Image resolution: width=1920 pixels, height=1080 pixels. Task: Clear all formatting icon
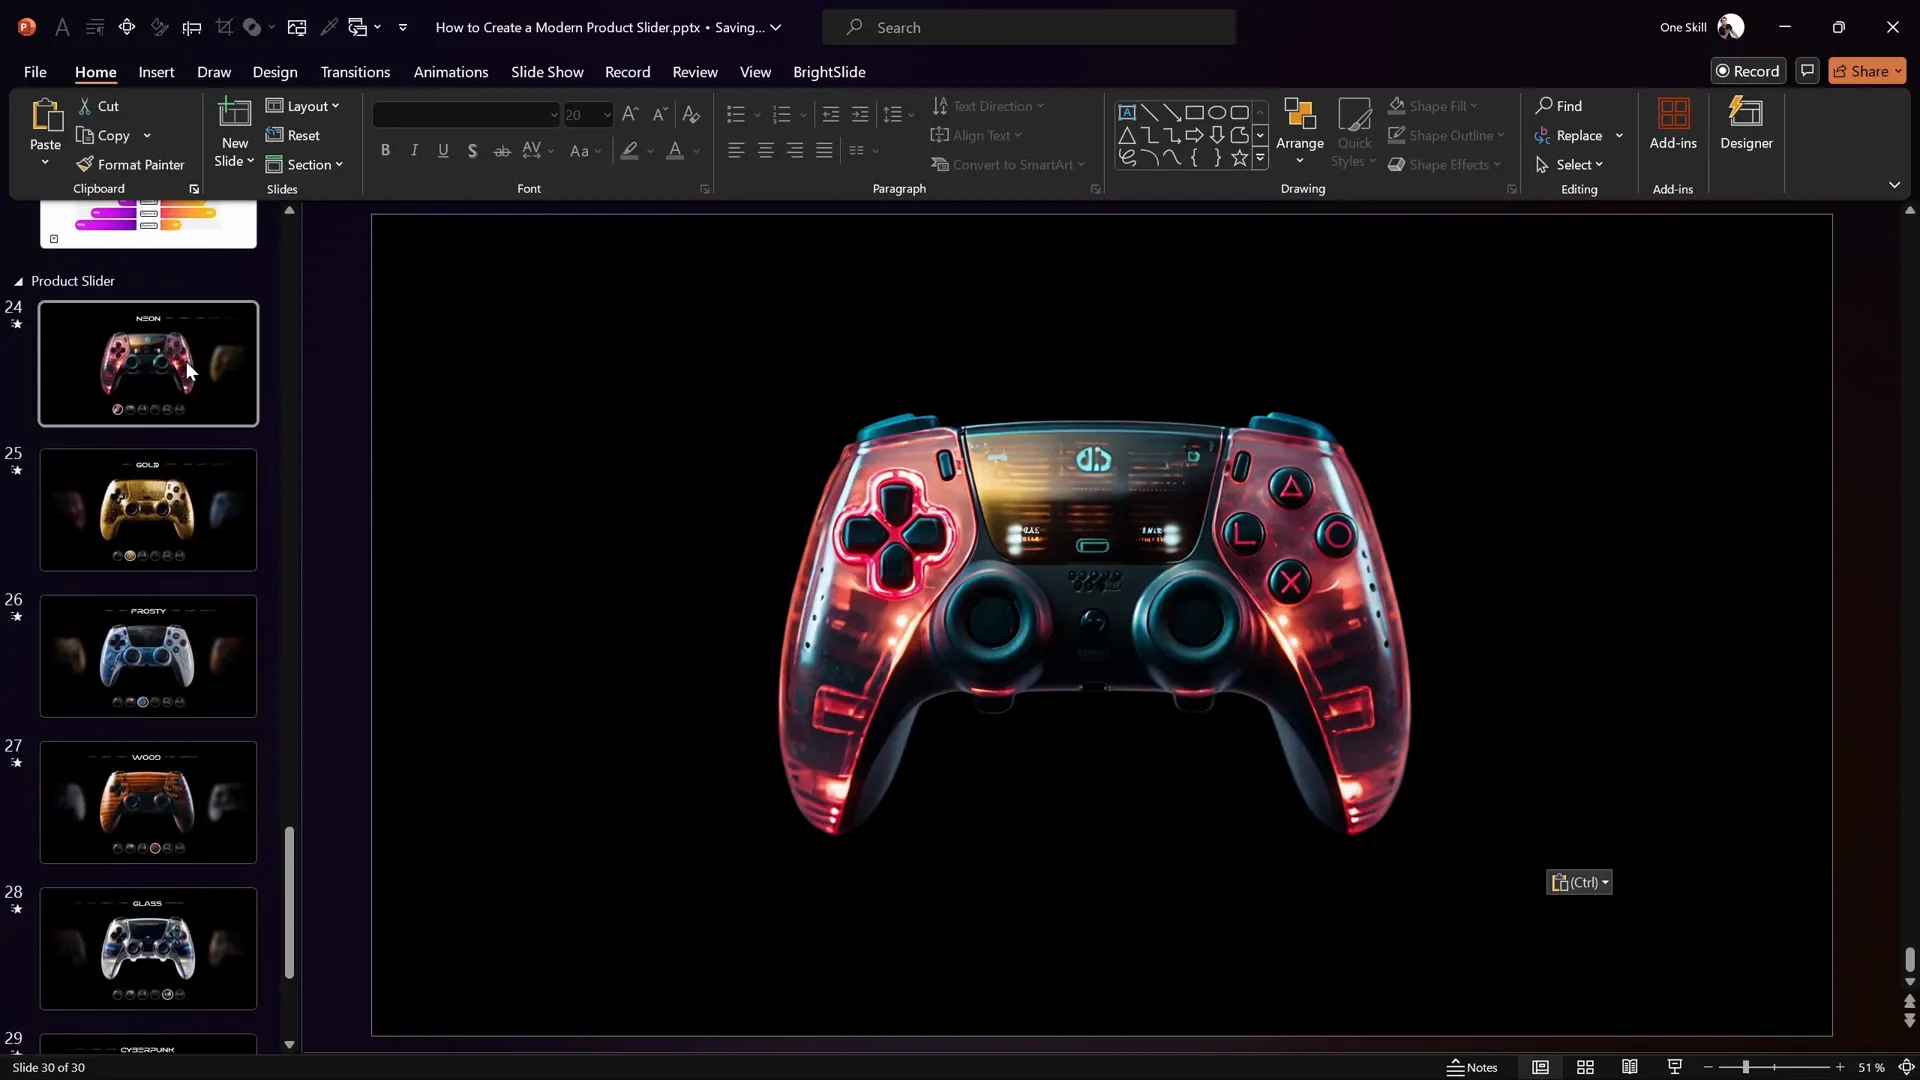point(691,114)
